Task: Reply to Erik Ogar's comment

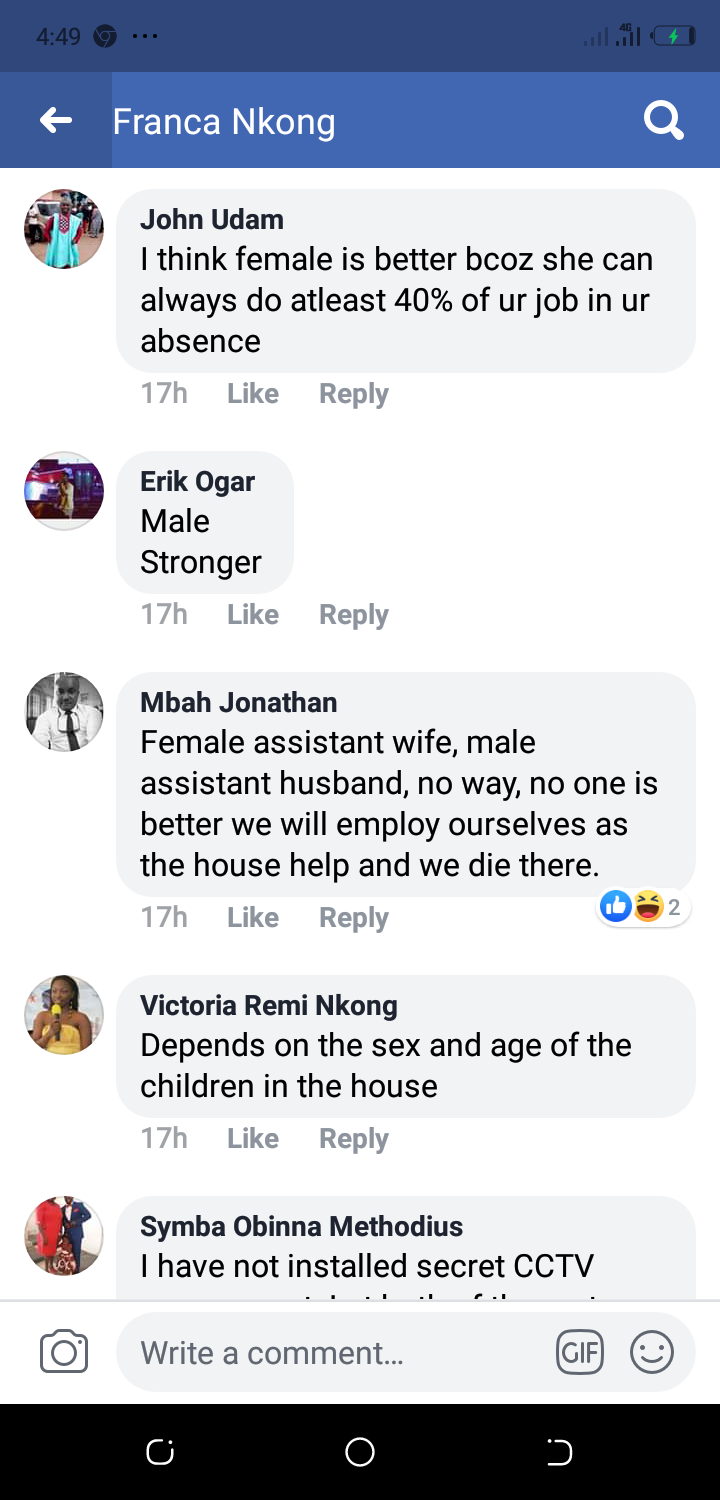Action: [353, 615]
